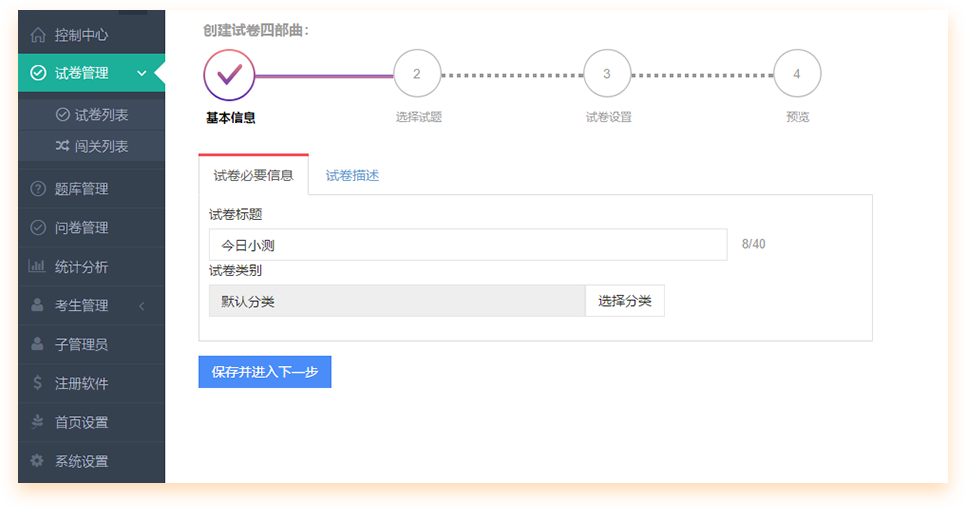Click the 8/40 character counter
Image resolution: width=966 pixels, height=509 pixels.
pos(753,244)
